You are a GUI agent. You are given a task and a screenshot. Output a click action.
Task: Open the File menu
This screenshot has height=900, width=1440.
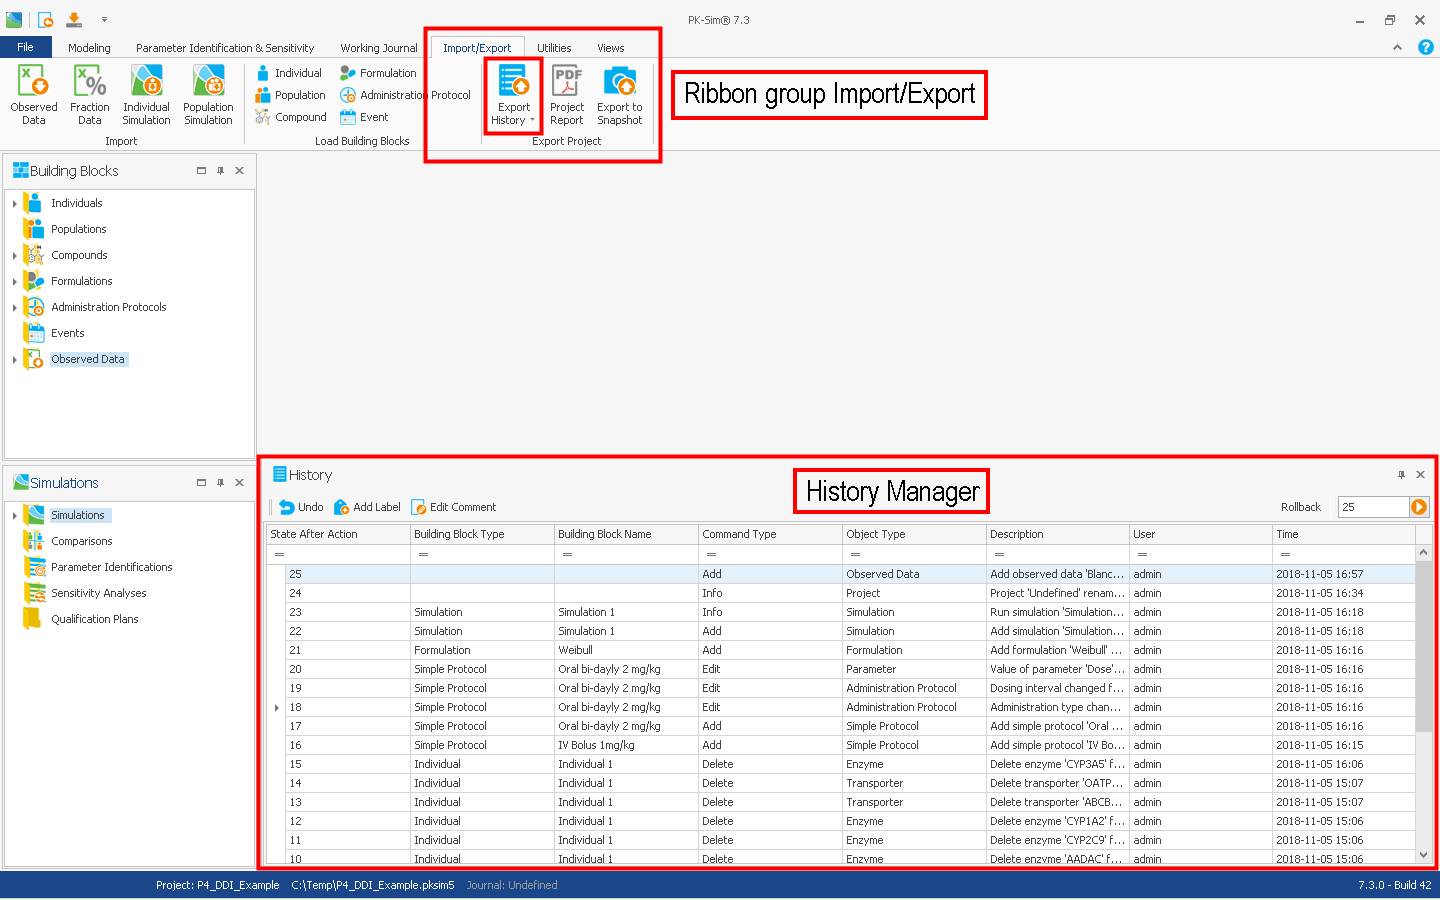[x=26, y=47]
